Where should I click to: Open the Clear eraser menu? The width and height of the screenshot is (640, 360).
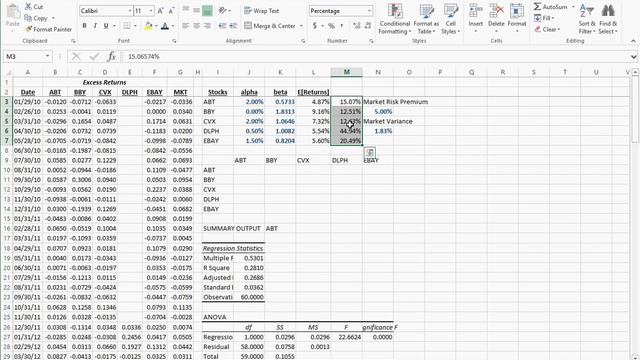[x=547, y=29]
